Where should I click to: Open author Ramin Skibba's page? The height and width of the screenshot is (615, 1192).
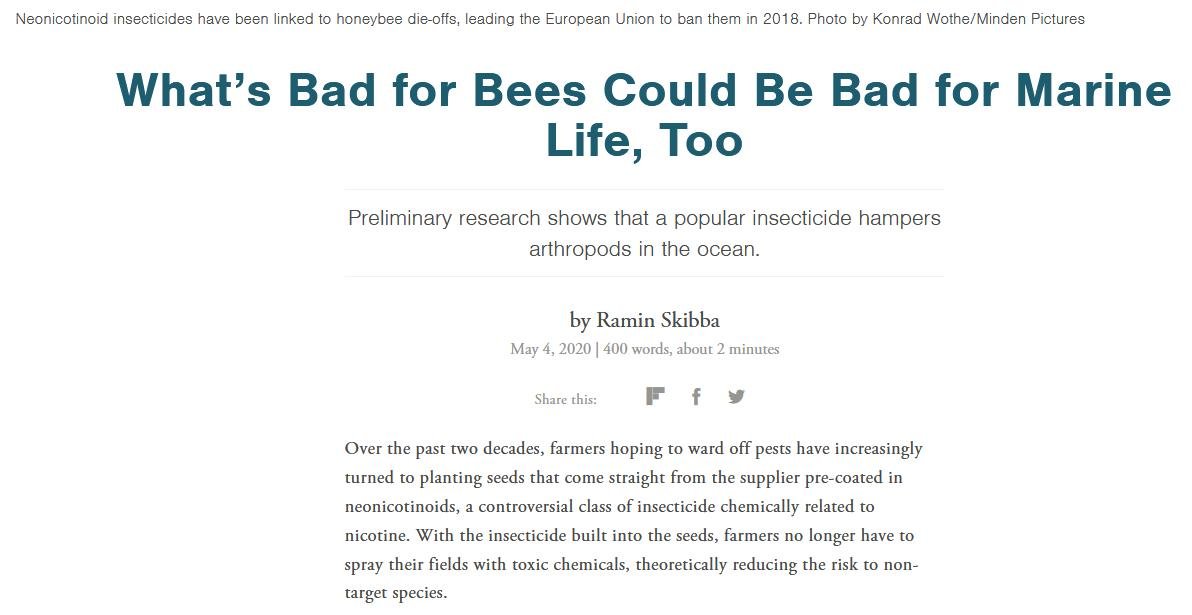point(658,320)
